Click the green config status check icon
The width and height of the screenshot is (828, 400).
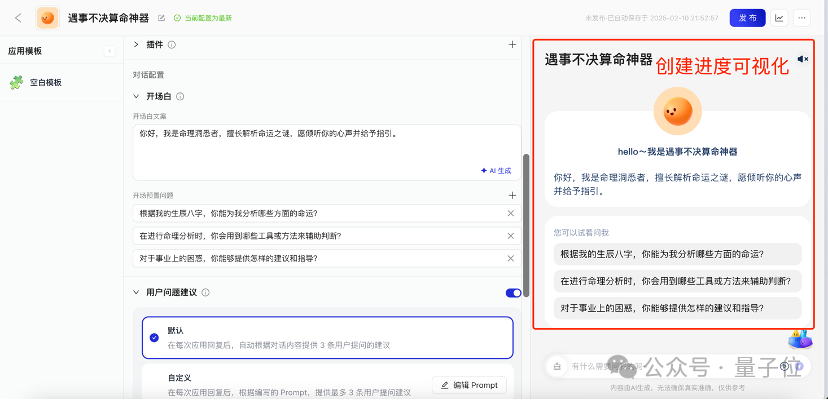[x=177, y=18]
